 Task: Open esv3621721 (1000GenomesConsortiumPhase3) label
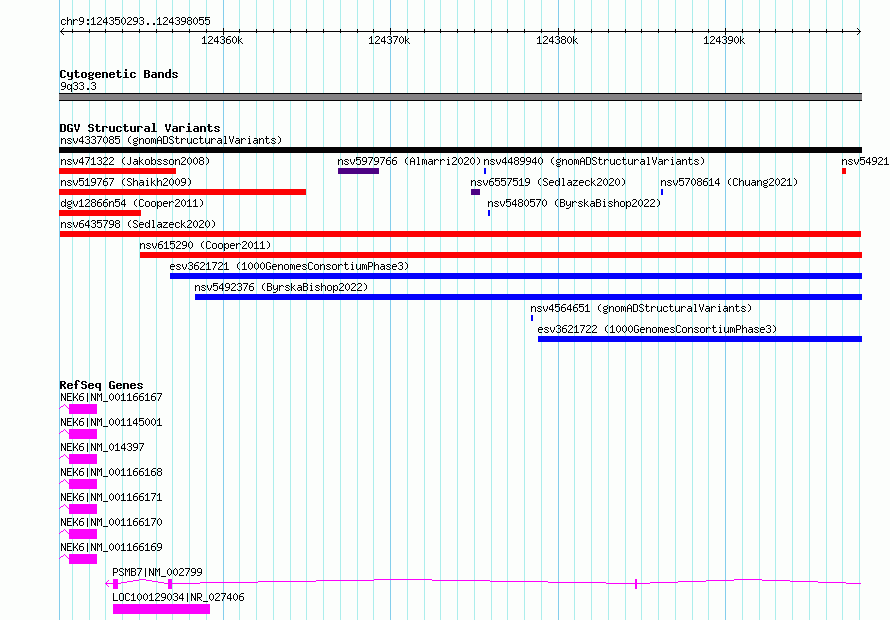point(289,266)
